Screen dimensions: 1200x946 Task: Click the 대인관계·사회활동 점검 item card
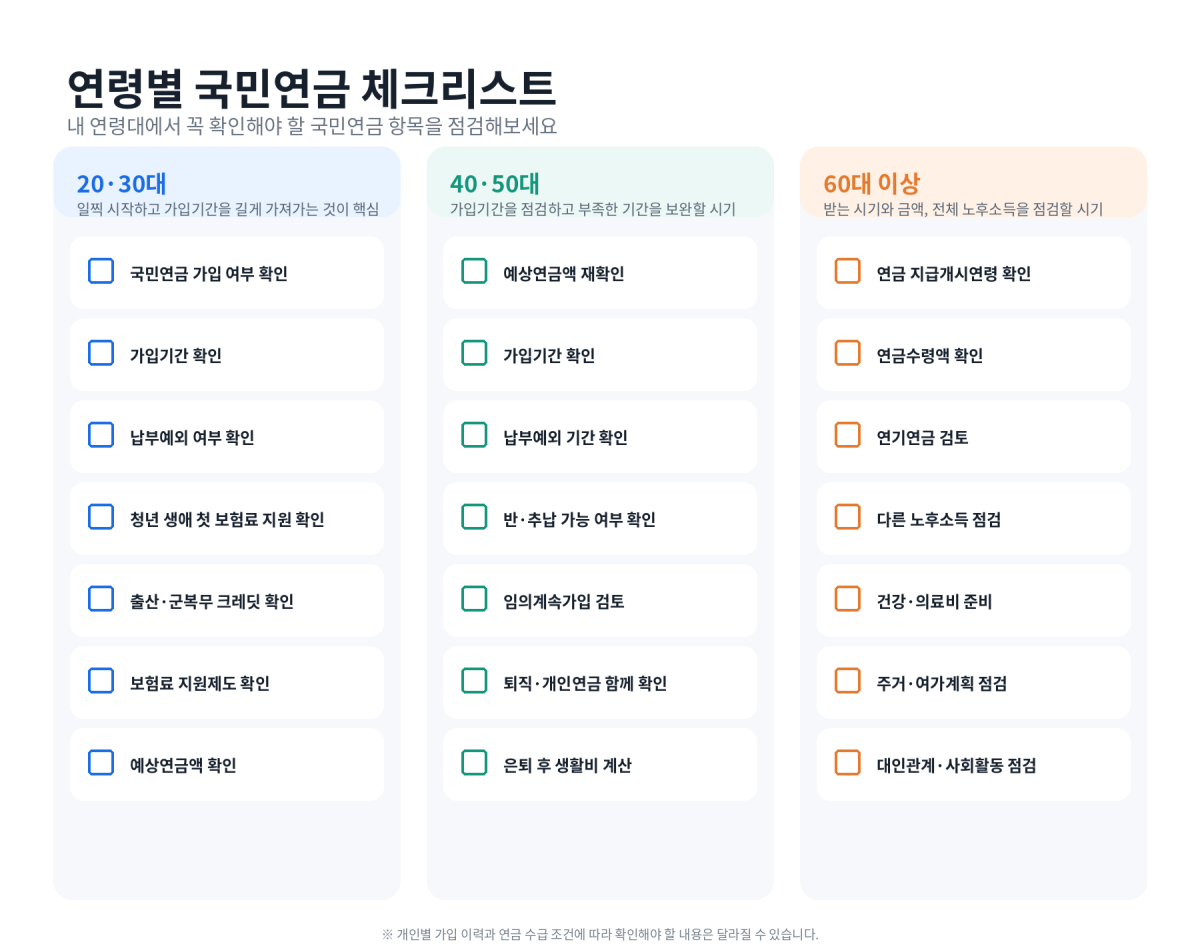coord(973,765)
